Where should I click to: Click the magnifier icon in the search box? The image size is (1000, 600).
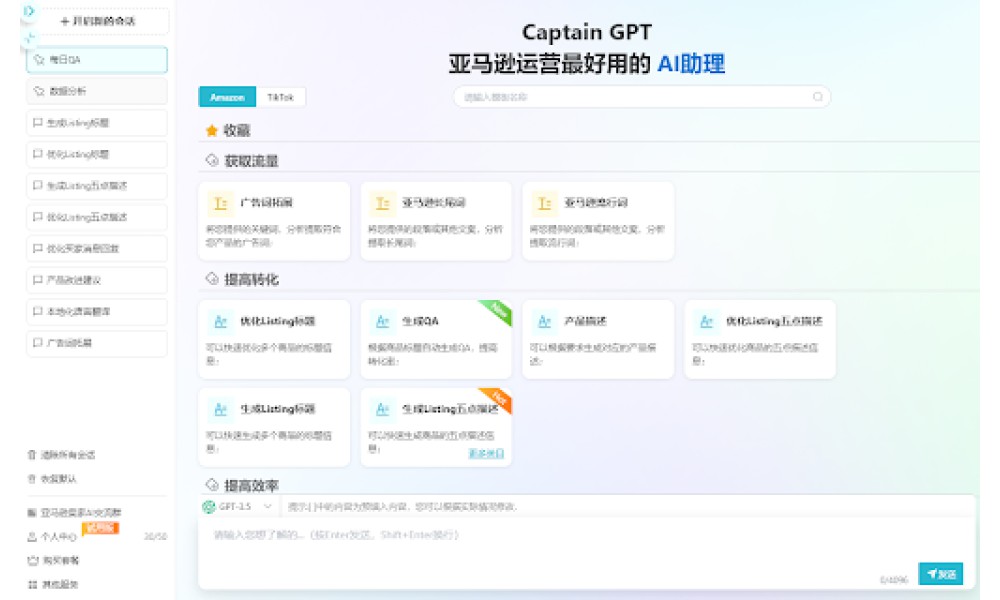click(818, 97)
